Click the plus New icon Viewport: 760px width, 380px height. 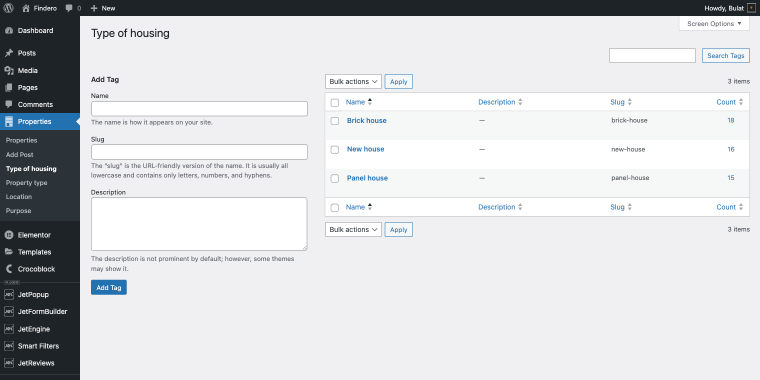click(x=94, y=8)
